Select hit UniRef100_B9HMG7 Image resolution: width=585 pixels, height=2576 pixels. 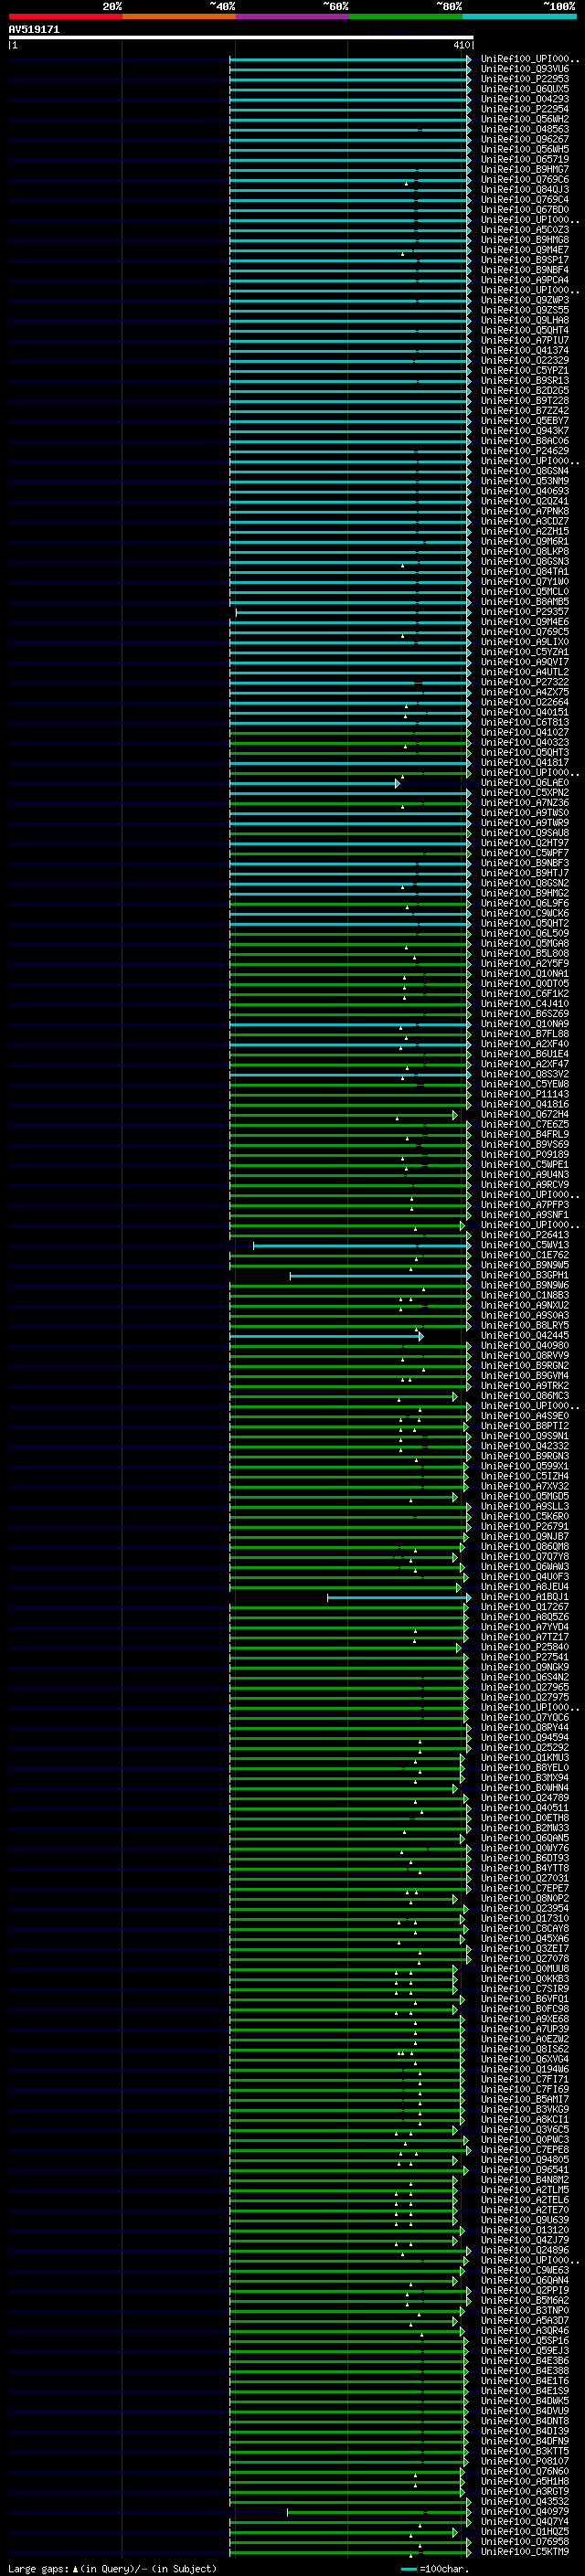[525, 169]
